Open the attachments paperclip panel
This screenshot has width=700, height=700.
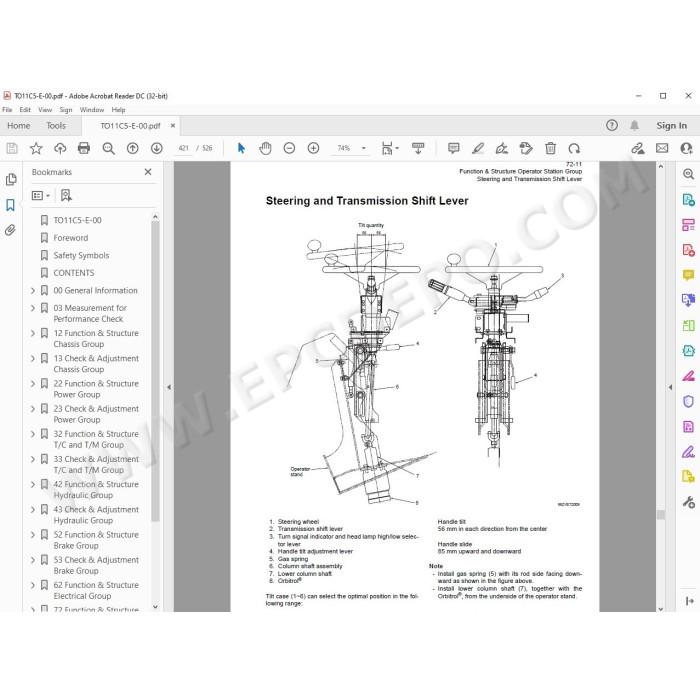[10, 230]
